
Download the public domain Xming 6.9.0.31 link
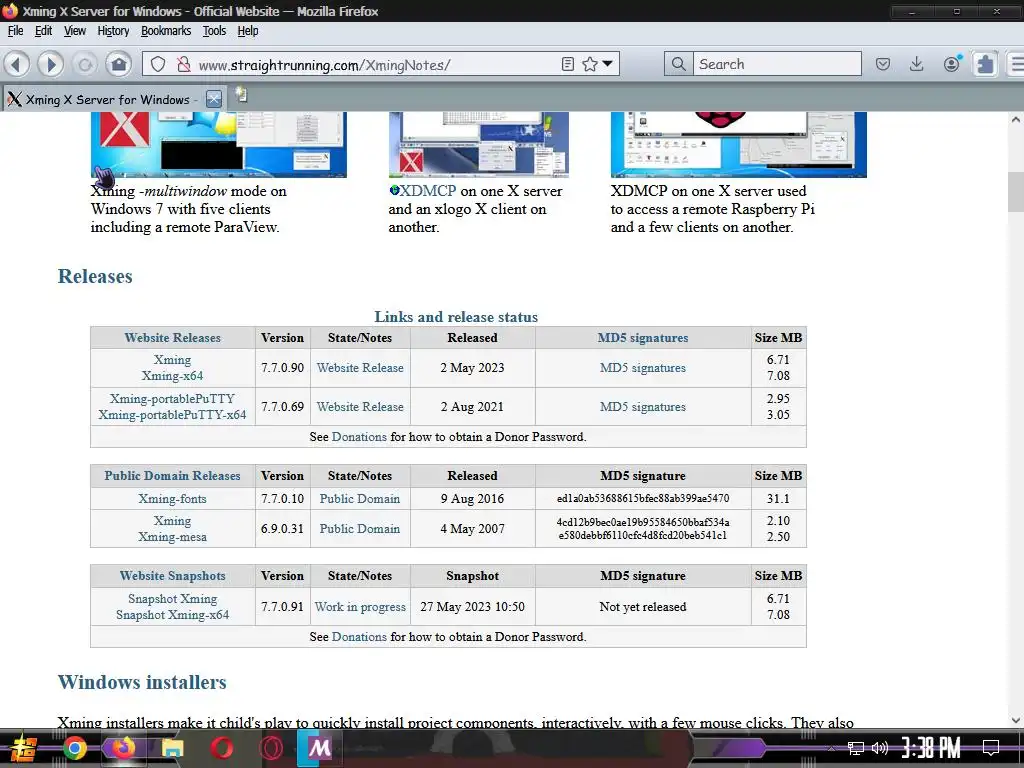(172, 521)
